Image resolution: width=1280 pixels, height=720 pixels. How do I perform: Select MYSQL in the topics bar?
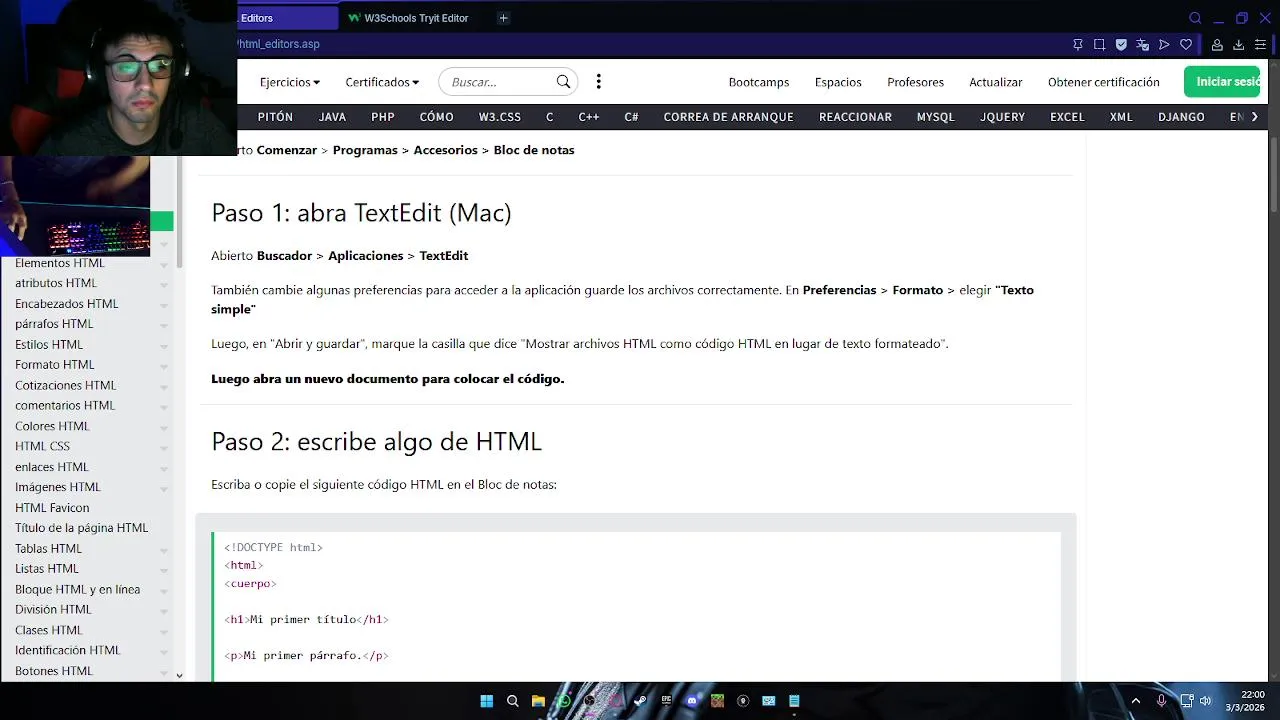pos(936,117)
